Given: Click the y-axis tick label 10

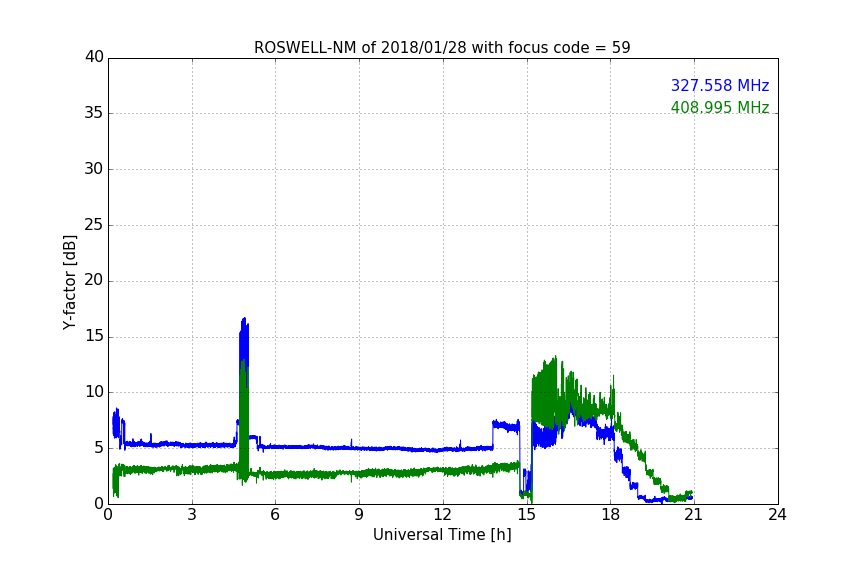Looking at the screenshot, I should (x=94, y=392).
